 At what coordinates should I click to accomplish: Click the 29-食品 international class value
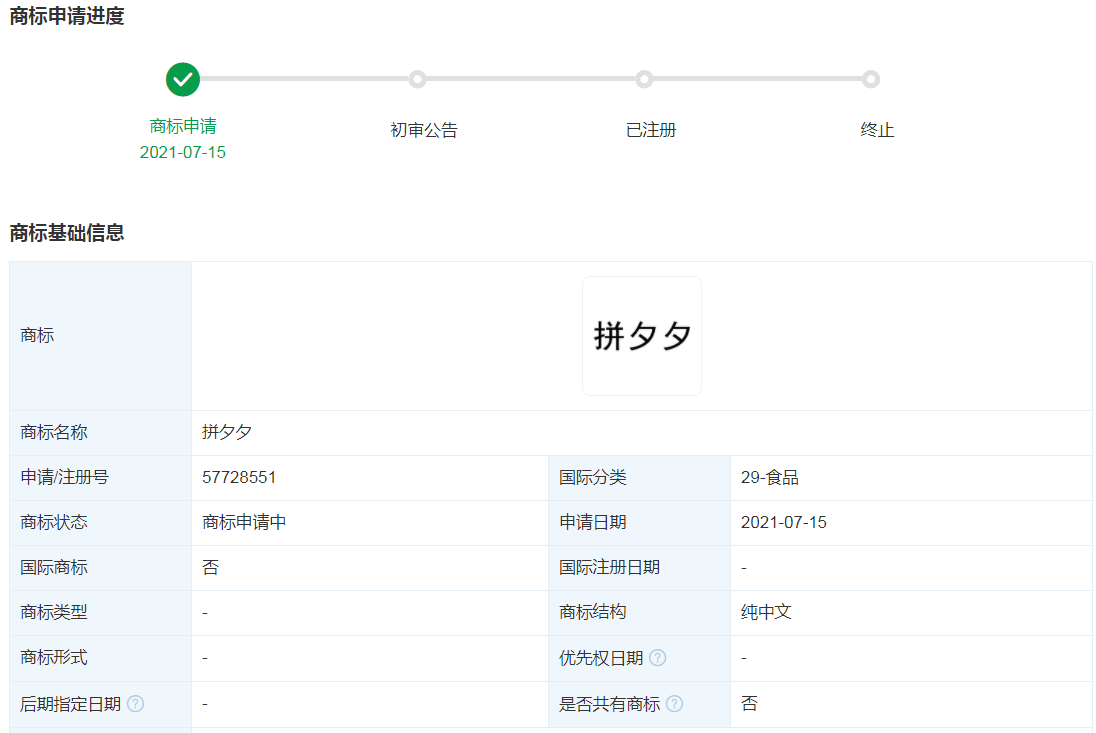(769, 478)
